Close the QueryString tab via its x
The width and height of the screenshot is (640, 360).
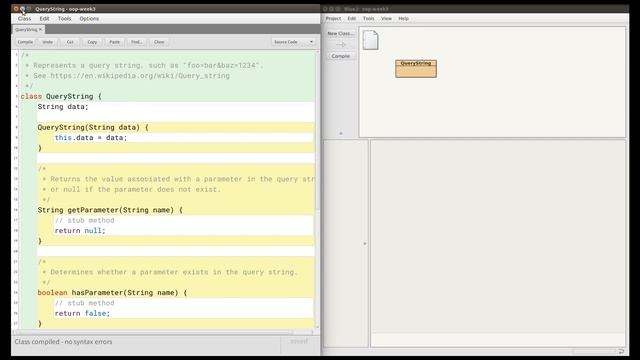click(40, 29)
